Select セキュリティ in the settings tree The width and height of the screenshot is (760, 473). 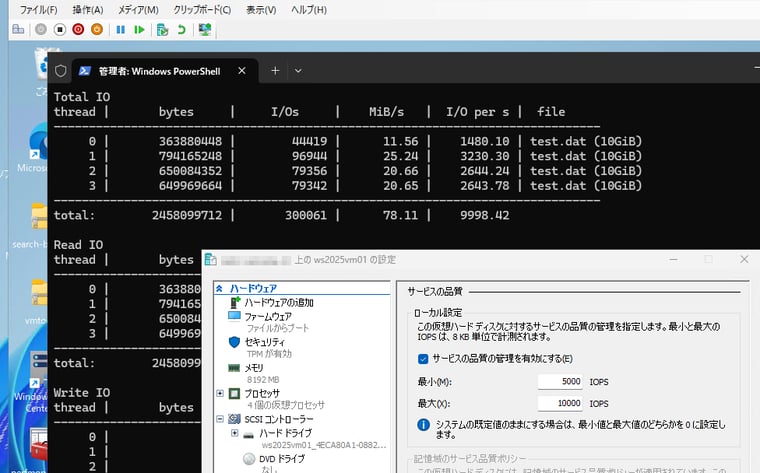(264, 342)
